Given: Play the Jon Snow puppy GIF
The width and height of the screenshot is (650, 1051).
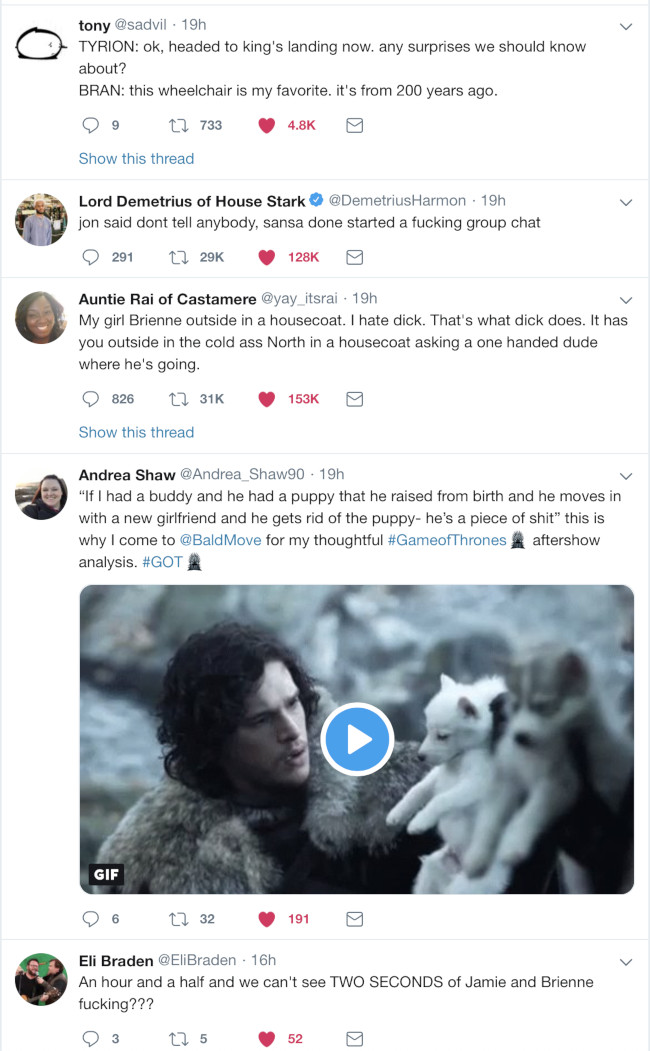Looking at the screenshot, I should tap(357, 739).
